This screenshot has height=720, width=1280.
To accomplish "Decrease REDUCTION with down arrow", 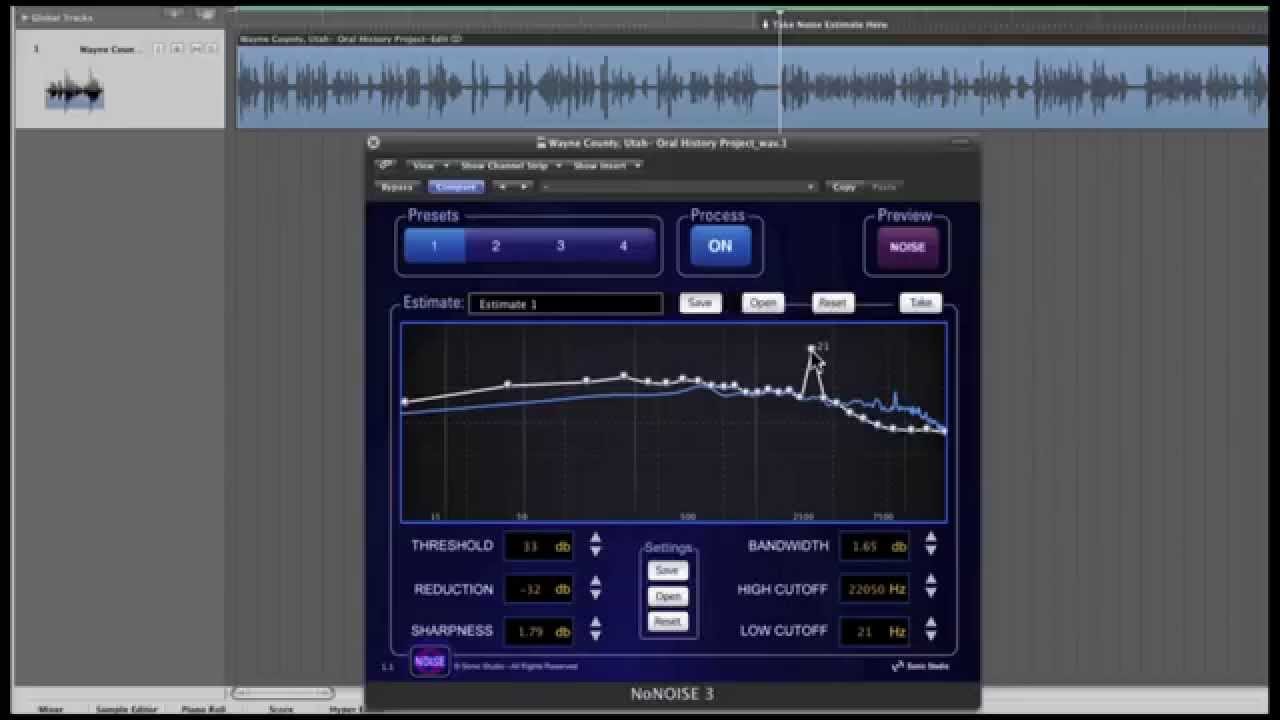I will 596,594.
